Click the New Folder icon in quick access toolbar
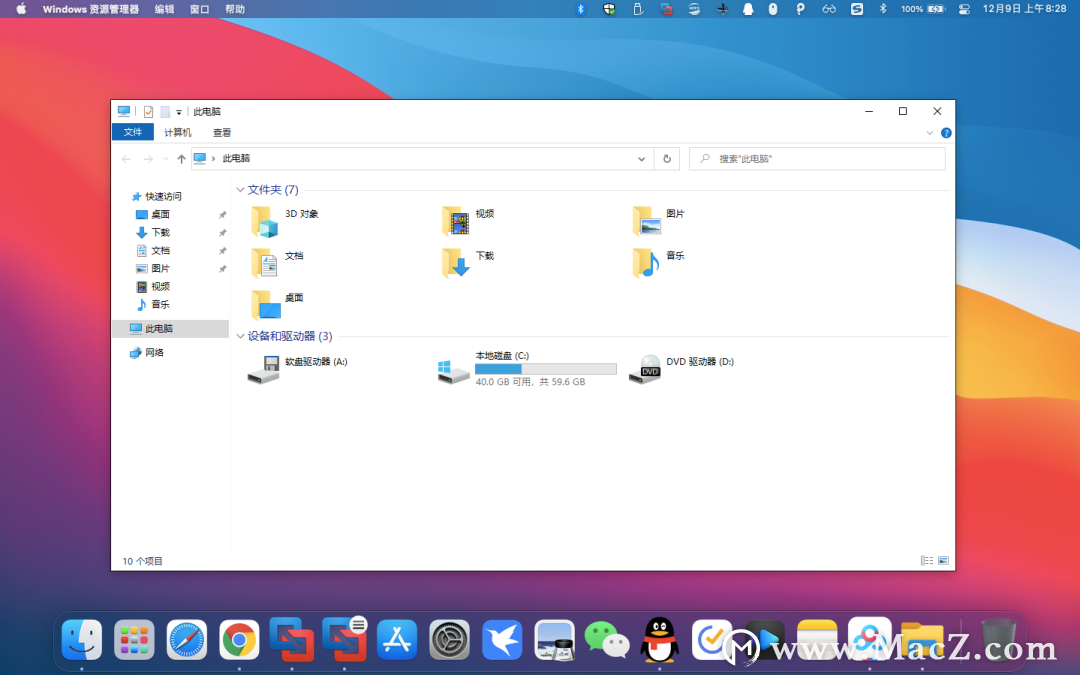The width and height of the screenshot is (1080, 675). coord(165,112)
